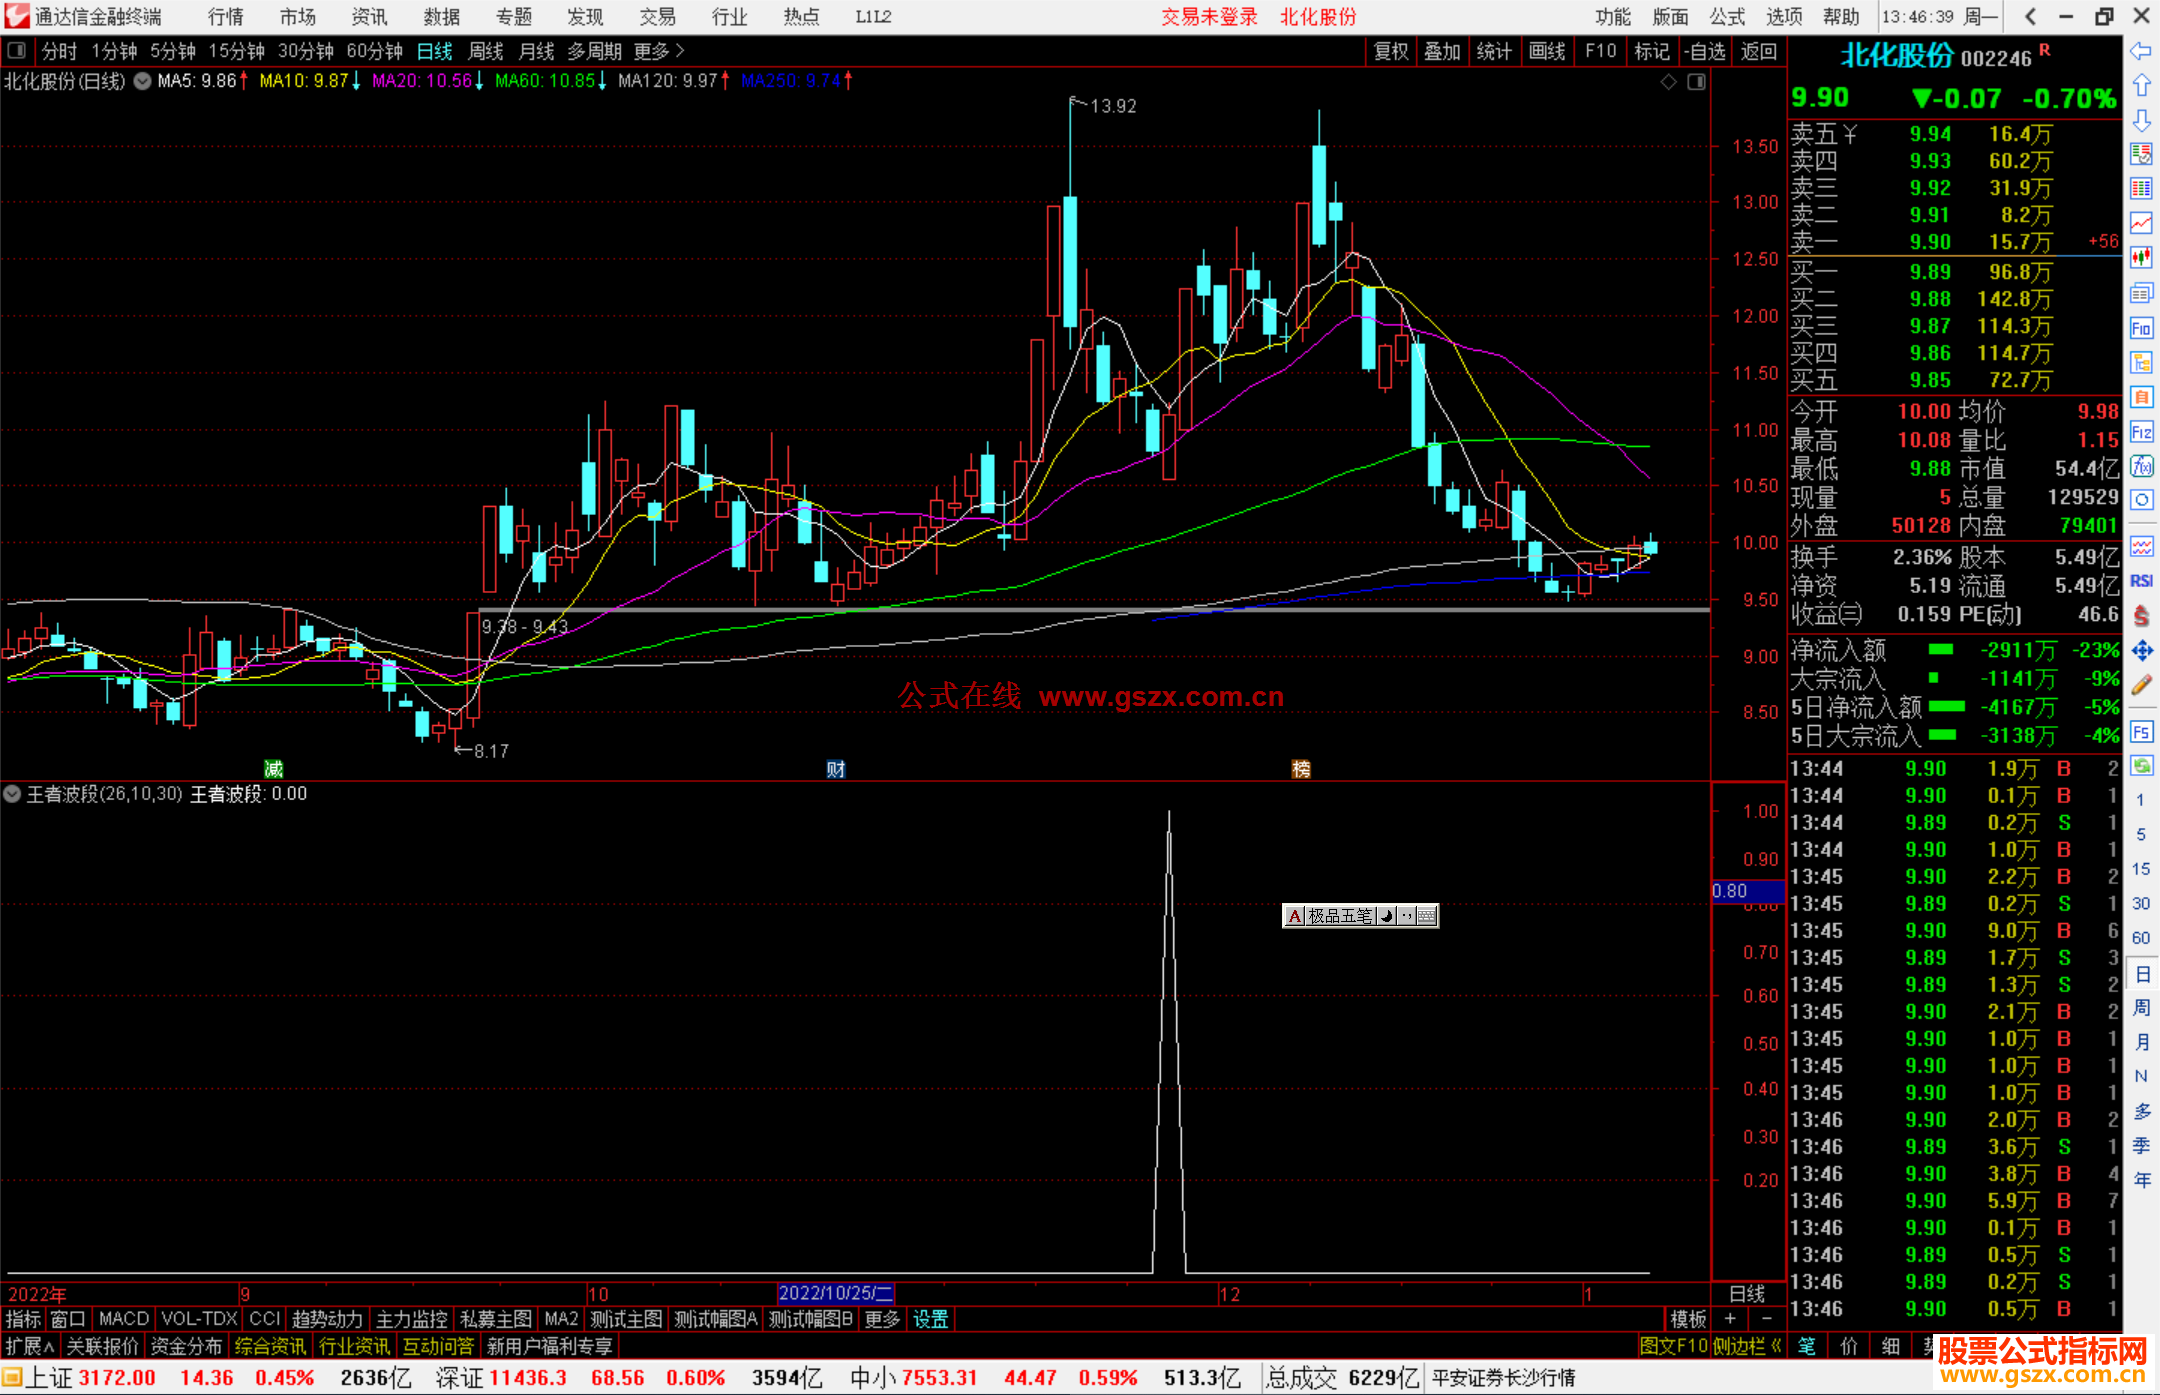
Task: Toggle the panel icon left of 分时
Action: click(x=16, y=51)
